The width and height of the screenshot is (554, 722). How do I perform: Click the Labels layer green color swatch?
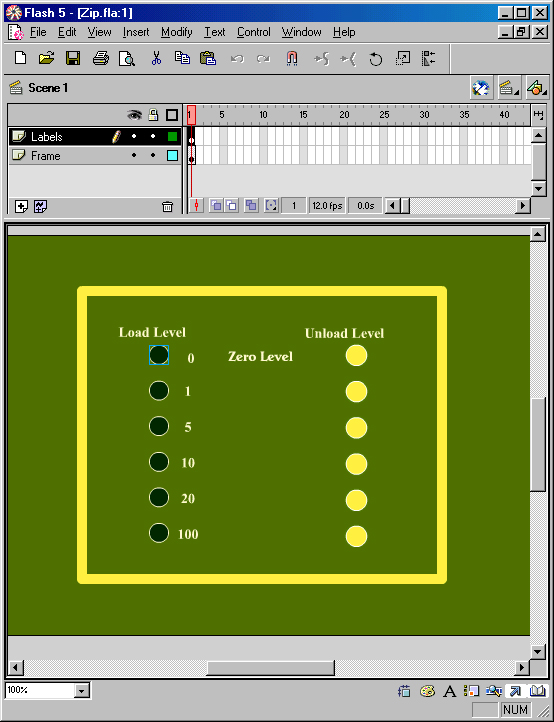pyautogui.click(x=173, y=136)
